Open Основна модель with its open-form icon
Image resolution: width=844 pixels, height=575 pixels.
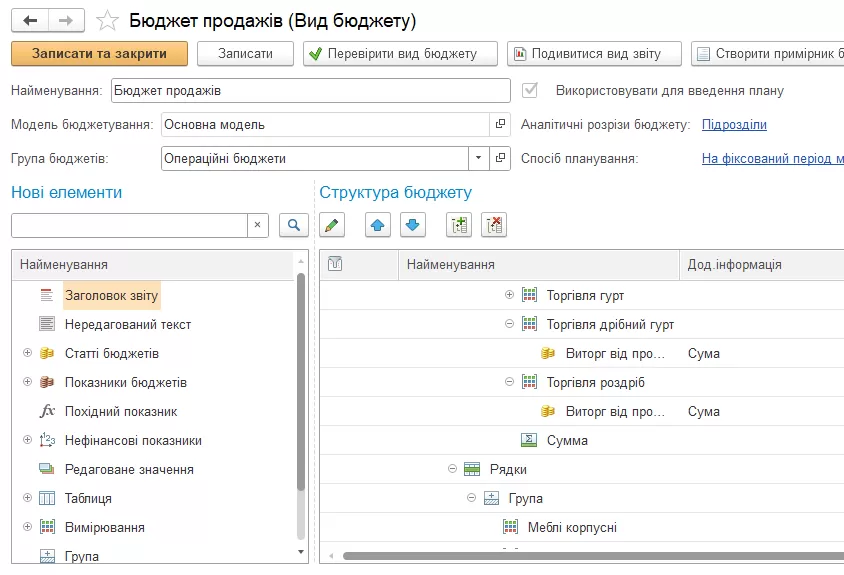pos(500,124)
